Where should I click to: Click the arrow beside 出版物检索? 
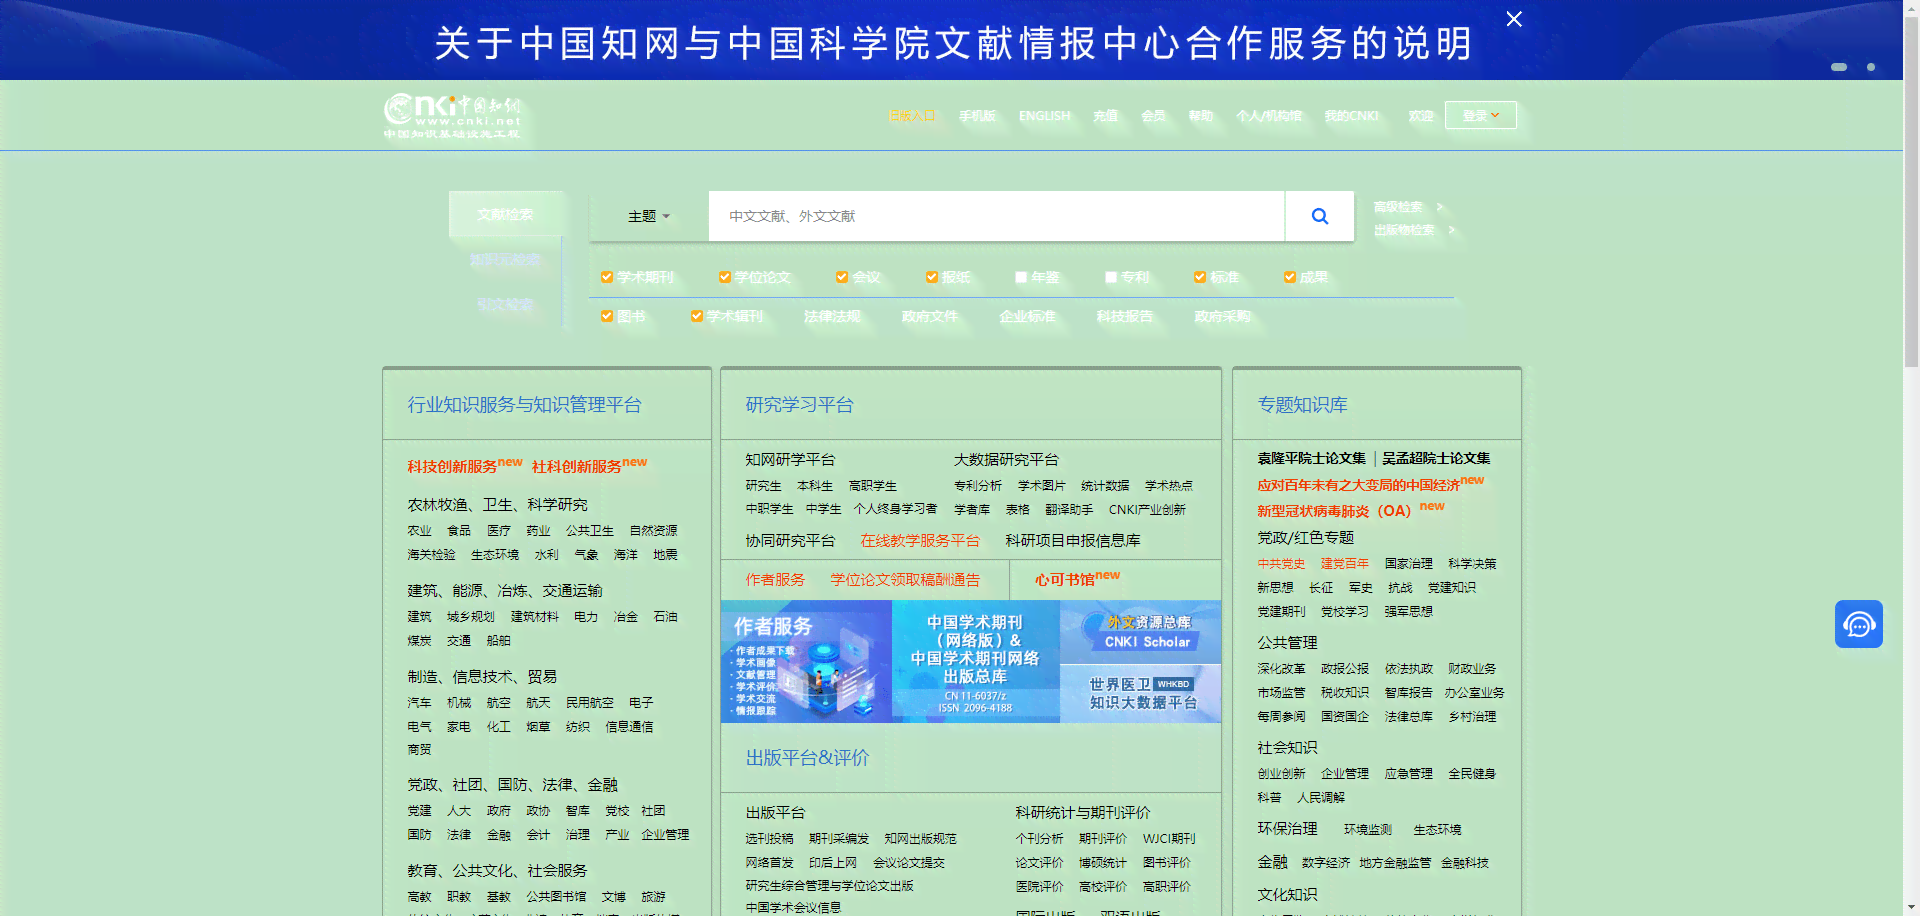1452,230
